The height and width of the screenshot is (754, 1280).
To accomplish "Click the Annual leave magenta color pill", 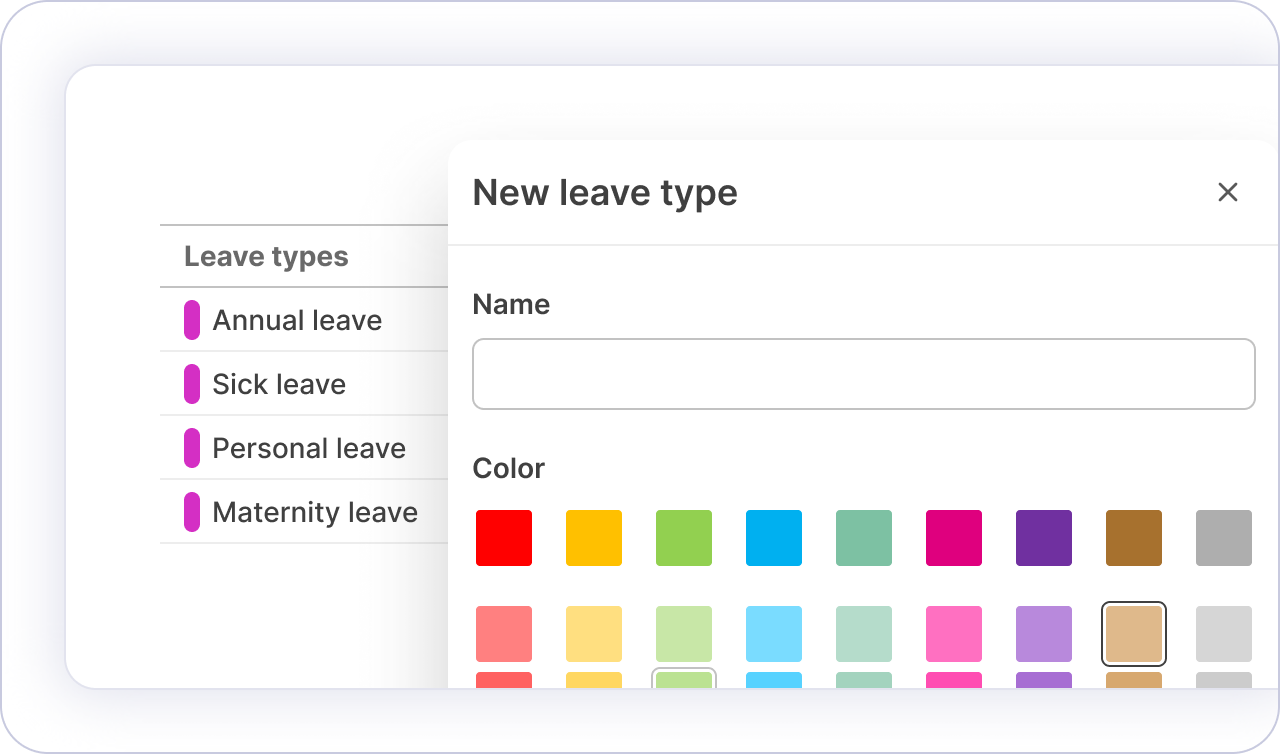I will [x=192, y=320].
